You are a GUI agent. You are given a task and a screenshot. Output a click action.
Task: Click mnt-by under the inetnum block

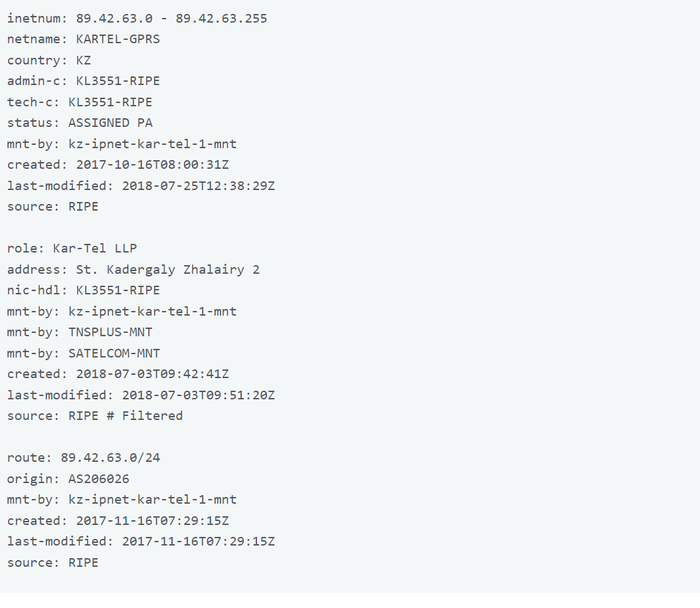click(122, 144)
